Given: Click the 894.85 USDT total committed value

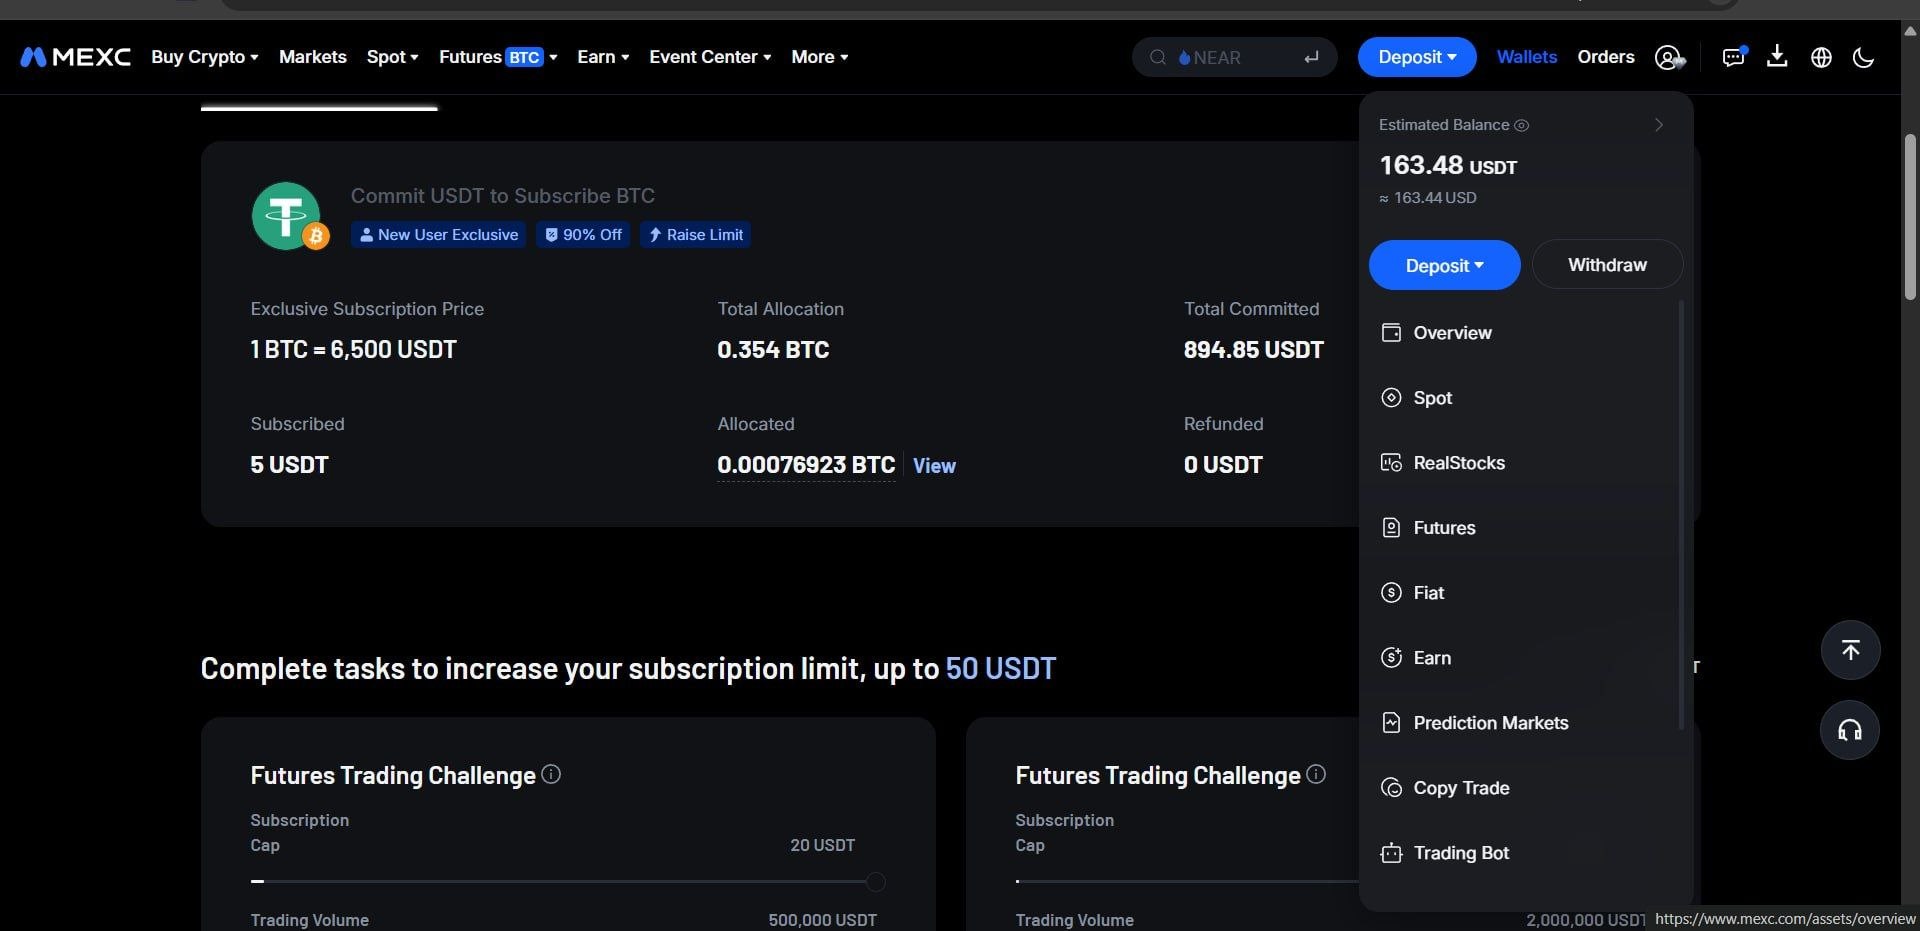Looking at the screenshot, I should (1254, 350).
